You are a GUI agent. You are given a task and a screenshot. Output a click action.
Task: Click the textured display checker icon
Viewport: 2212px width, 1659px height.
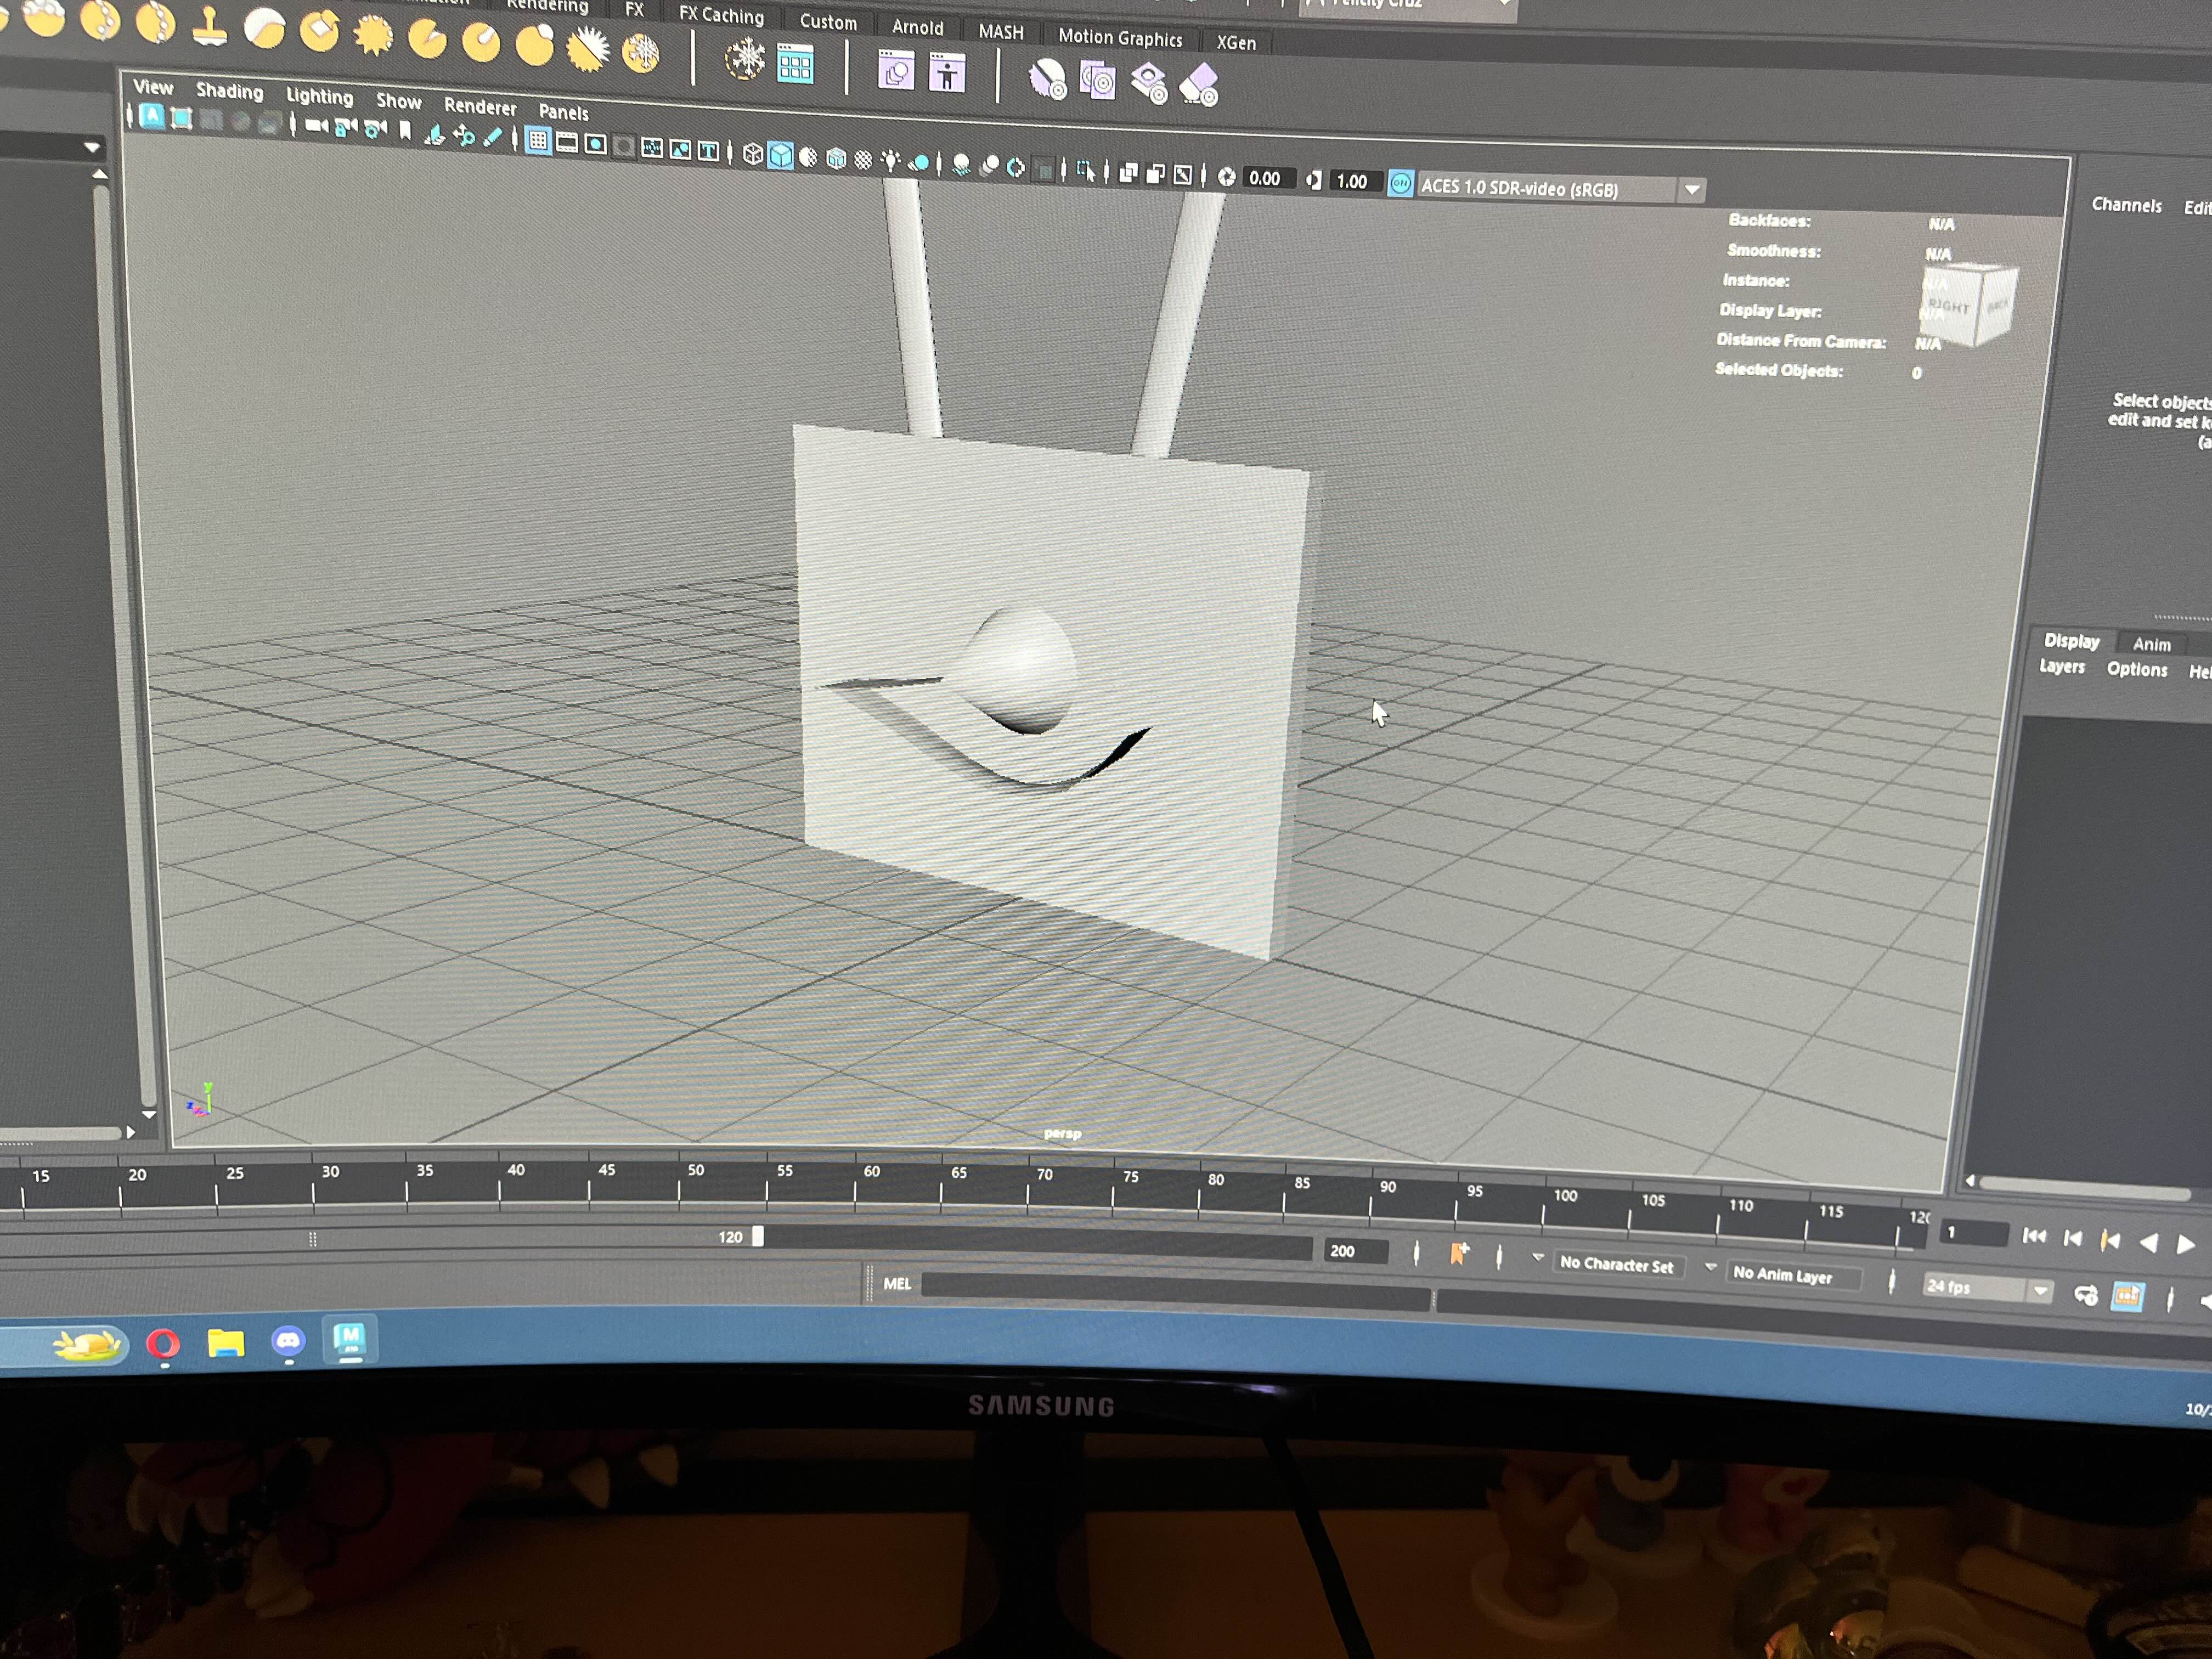863,160
